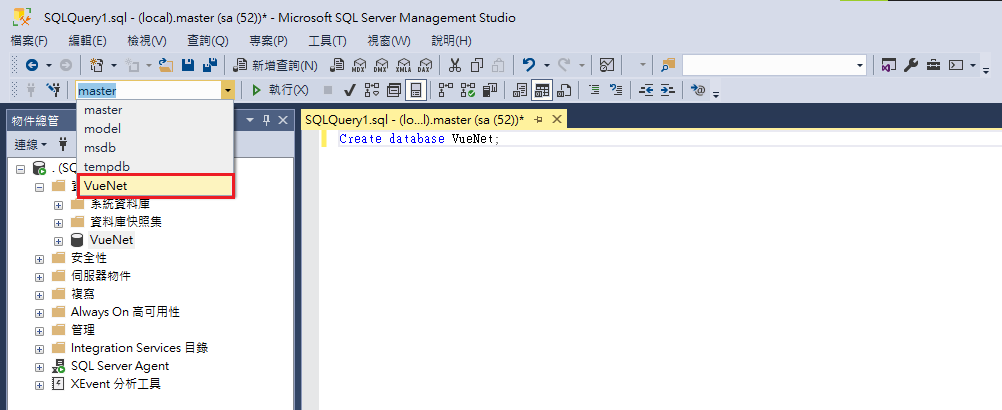Screen dimensions: 1002x410
Task: Select msdb in the database list
Action: pyautogui.click(x=155, y=147)
